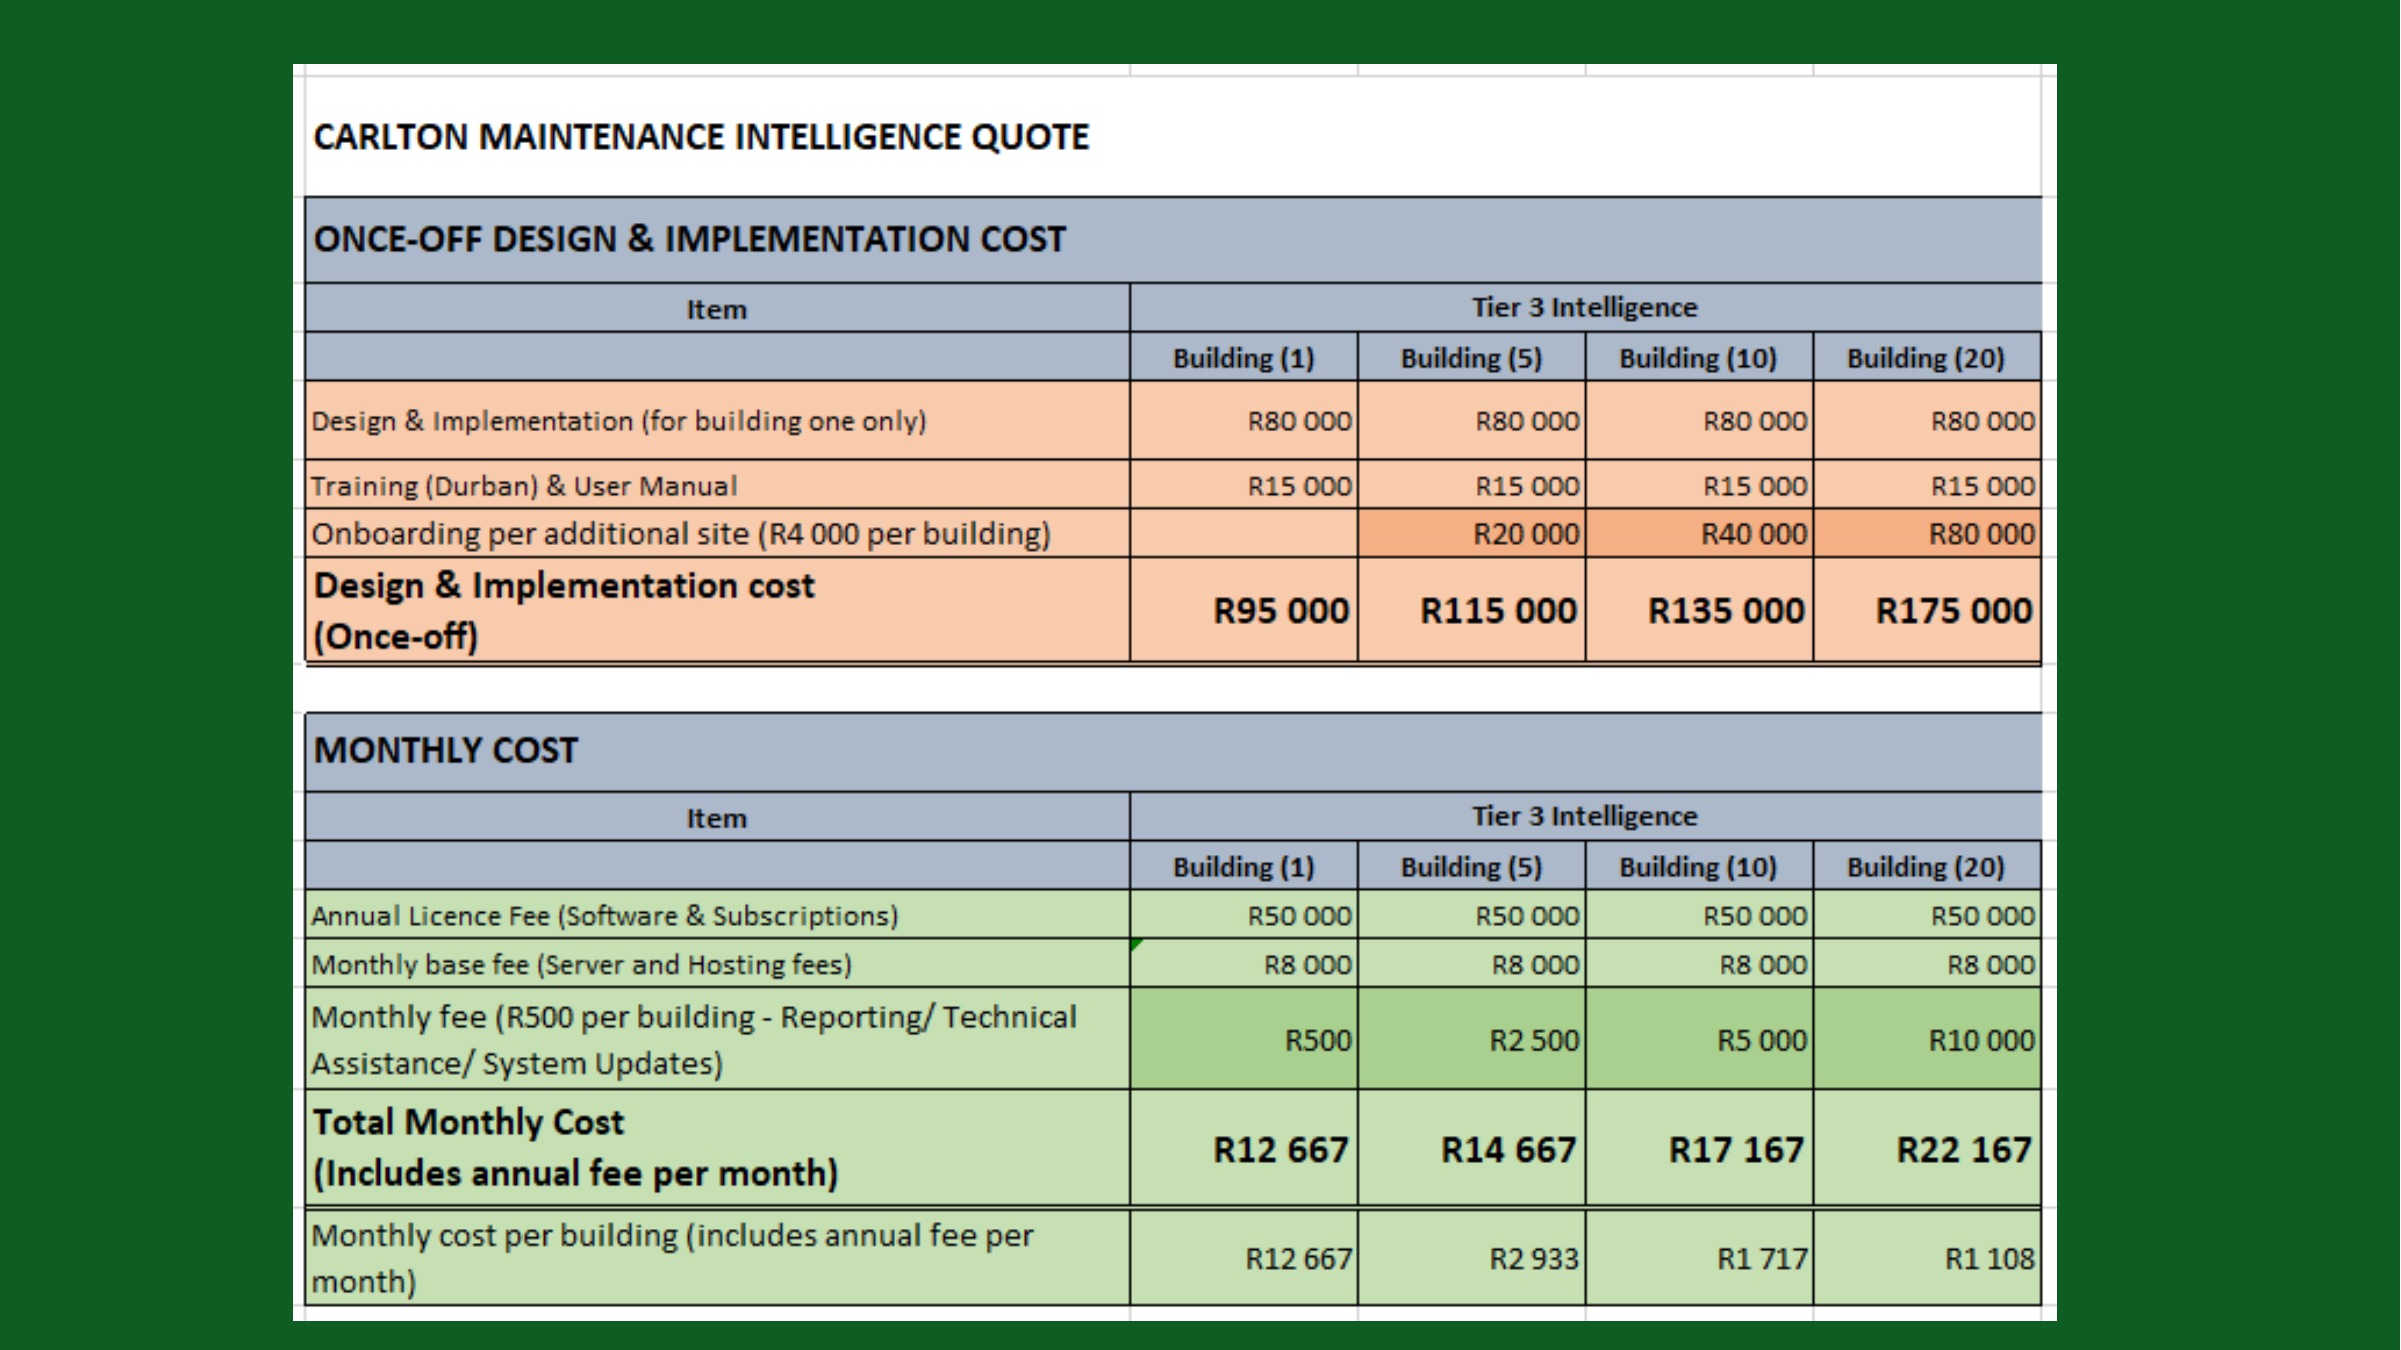Click the Design & Implementation cost (Once-off) label
Image resolution: width=2401 pixels, height=1350 pixels.
point(565,611)
